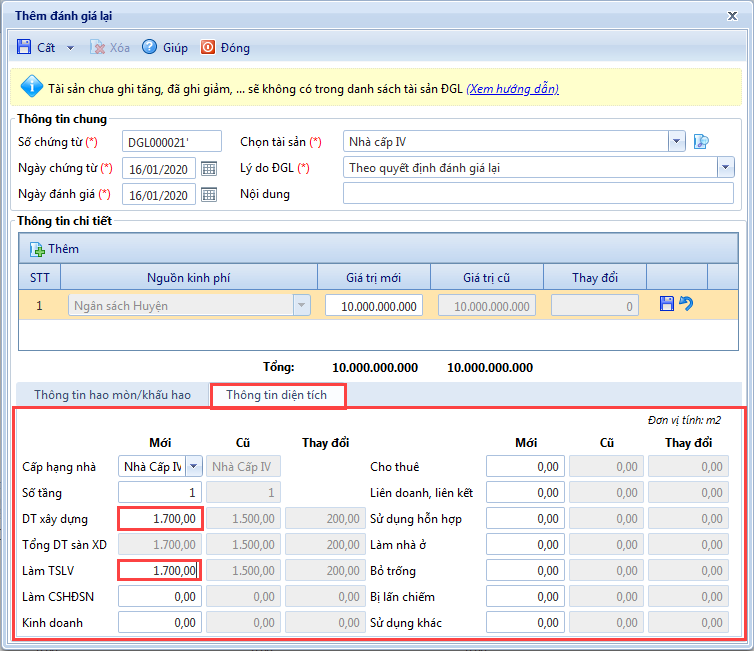Expand the Chọn tài sản dropdown
754x651 pixels.
677,141
